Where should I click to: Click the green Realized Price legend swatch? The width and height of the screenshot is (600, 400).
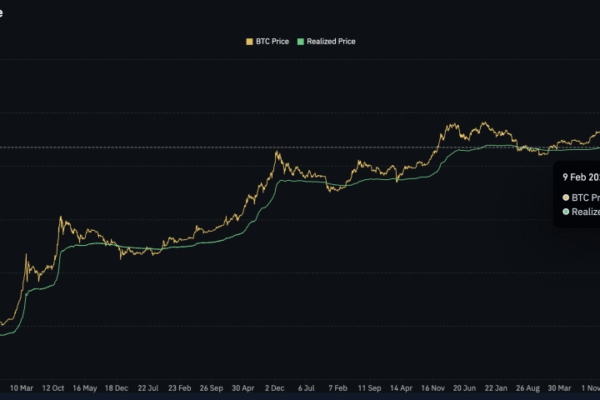(x=298, y=42)
